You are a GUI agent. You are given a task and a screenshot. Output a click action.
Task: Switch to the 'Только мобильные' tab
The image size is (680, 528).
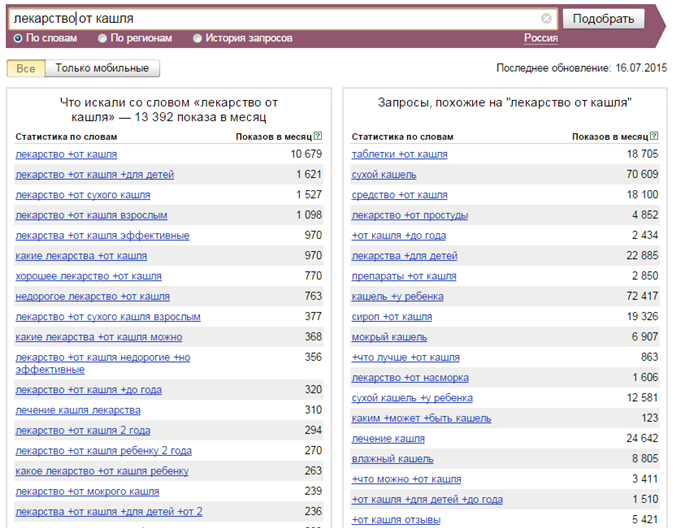coord(102,68)
